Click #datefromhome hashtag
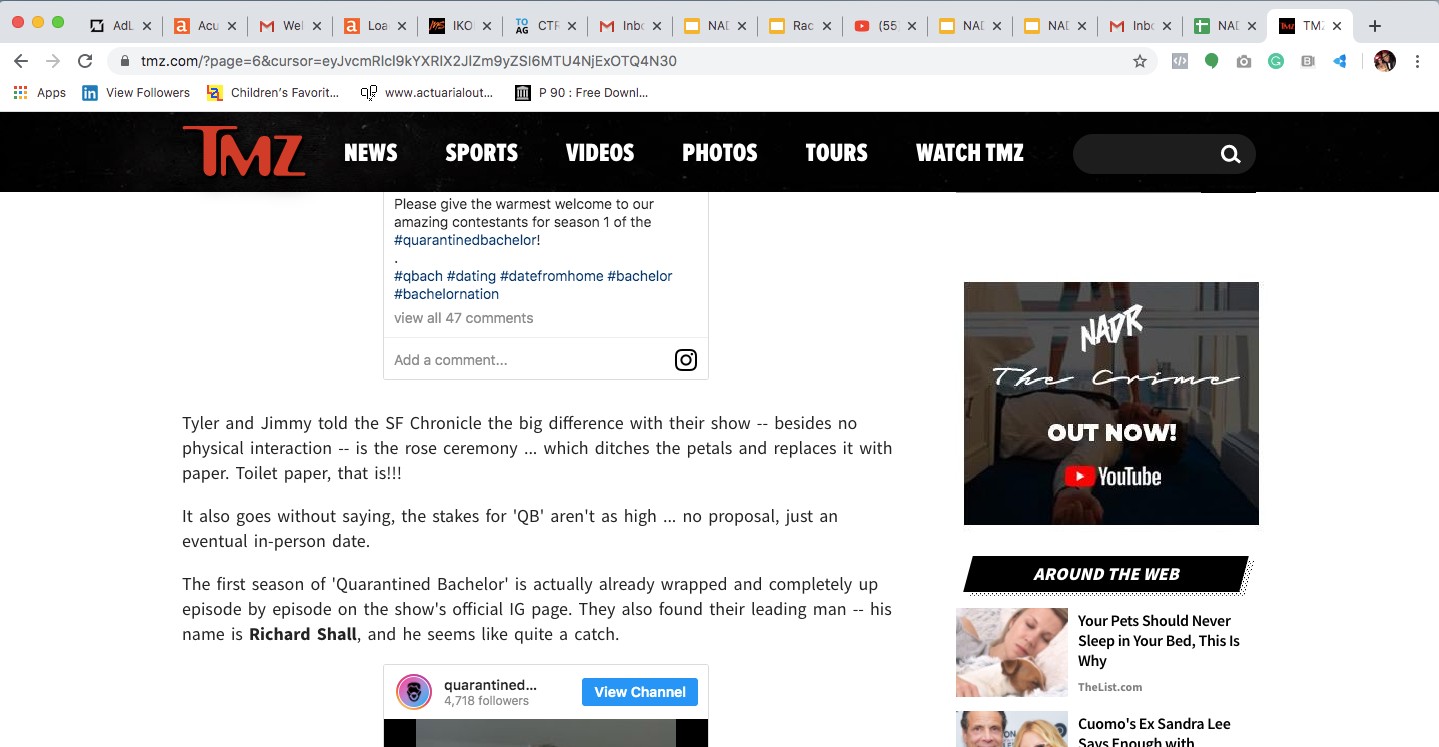The width and height of the screenshot is (1439, 747). pyautogui.click(x=552, y=276)
